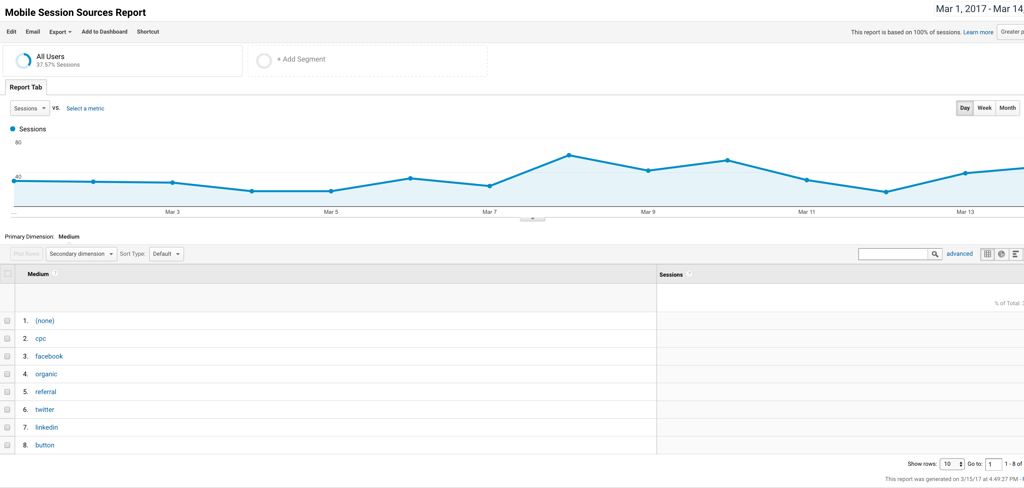Viewport: 1024px width, 488px height.
Task: Check the box for the organic row
Action: [x=7, y=374]
